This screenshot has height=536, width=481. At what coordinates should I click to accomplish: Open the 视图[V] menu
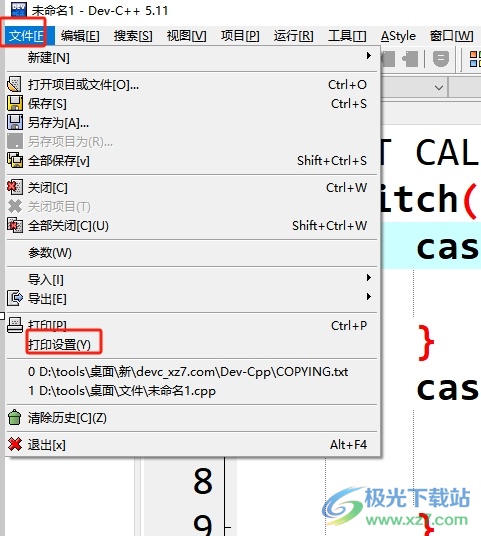(186, 36)
